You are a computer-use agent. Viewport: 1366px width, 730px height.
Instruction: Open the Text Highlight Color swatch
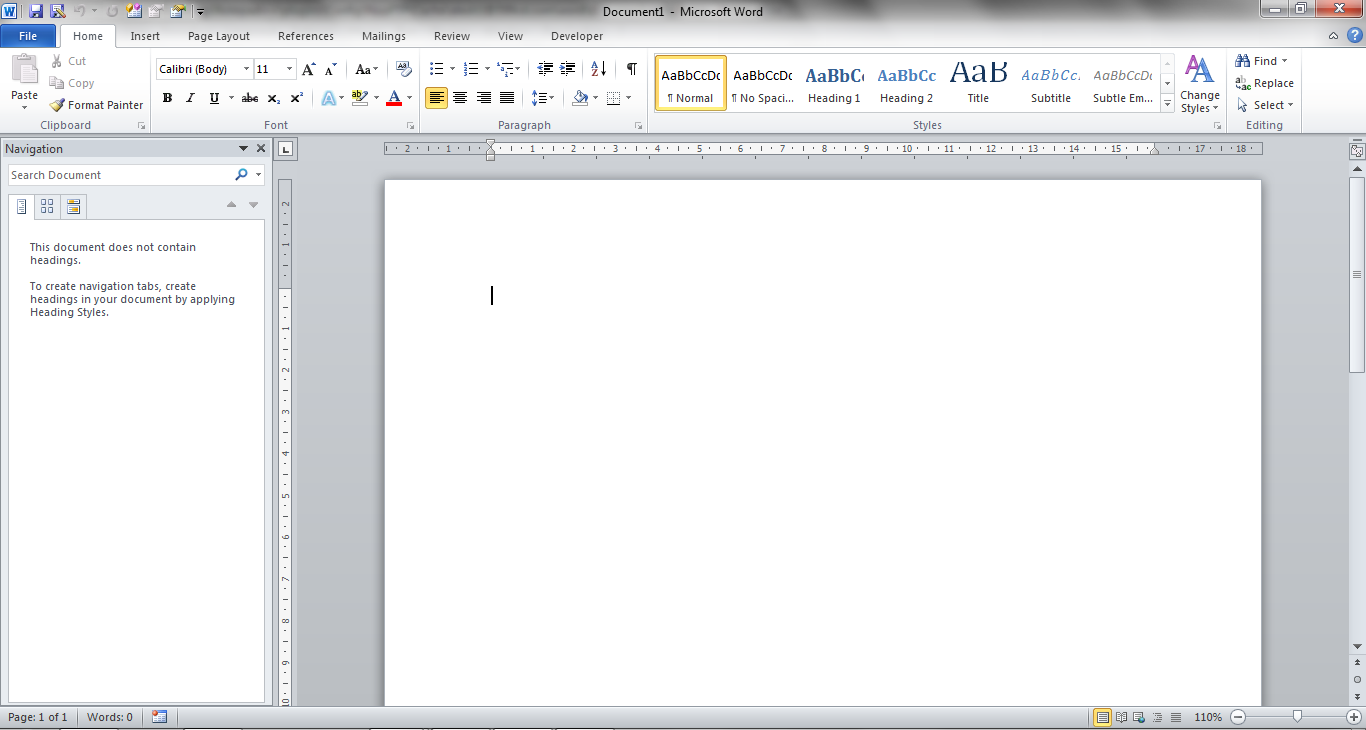[359, 98]
